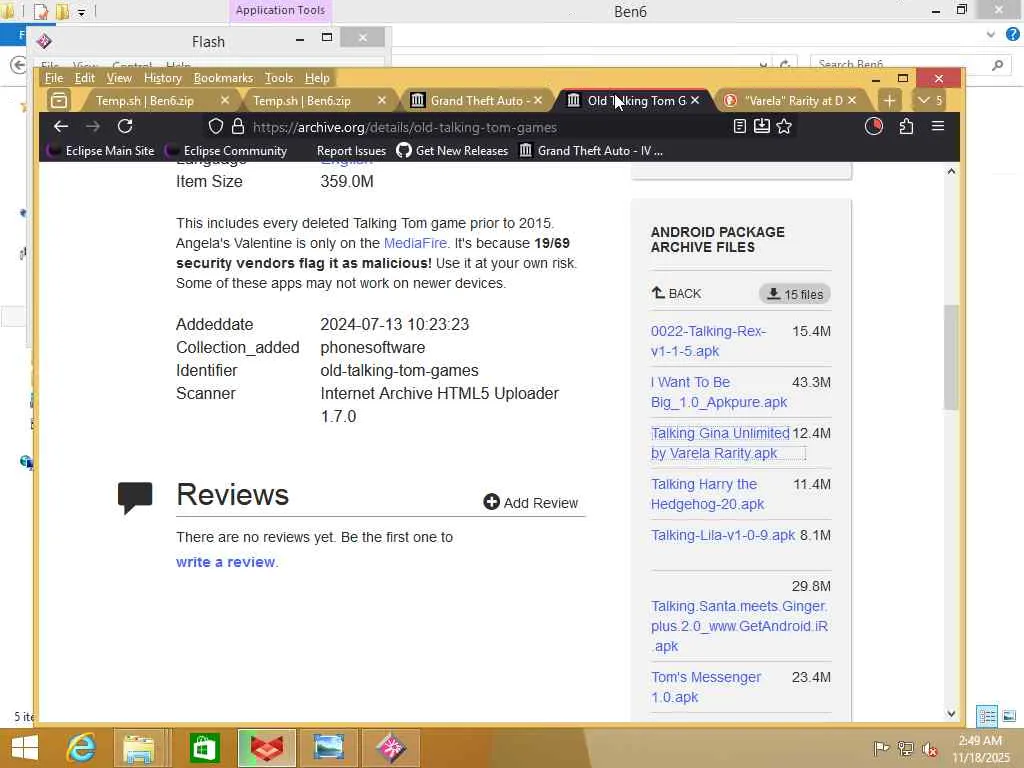The height and width of the screenshot is (768, 1024).
Task: Download Talking.Santa.meets.Ginger.plus.2.0 apk
Action: (x=739, y=626)
